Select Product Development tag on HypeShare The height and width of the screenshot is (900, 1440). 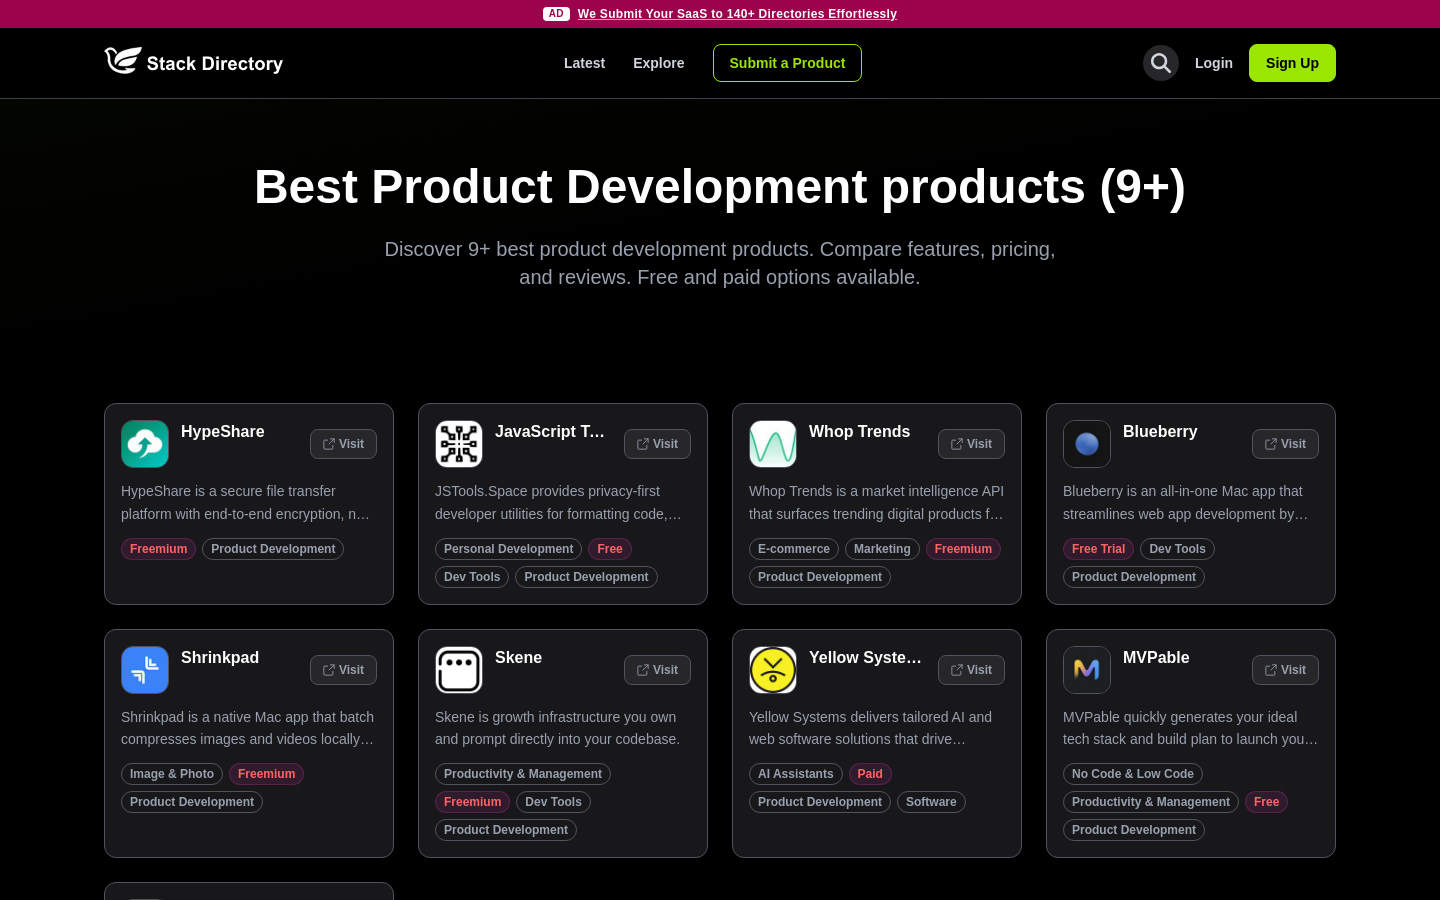click(273, 549)
